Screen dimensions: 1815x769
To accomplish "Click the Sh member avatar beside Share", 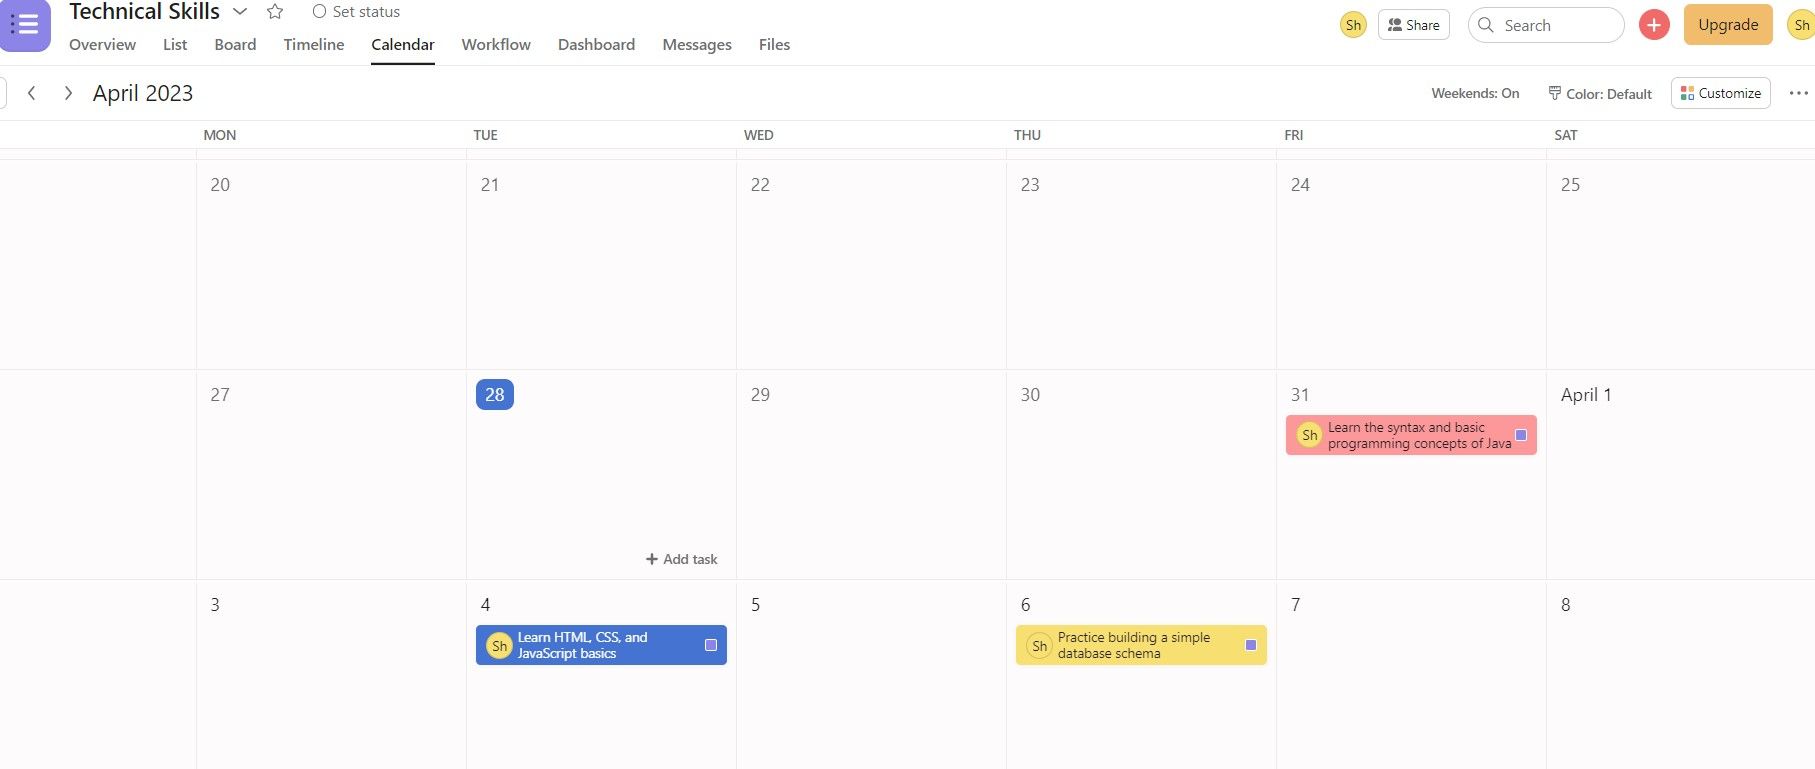I will [x=1353, y=25].
